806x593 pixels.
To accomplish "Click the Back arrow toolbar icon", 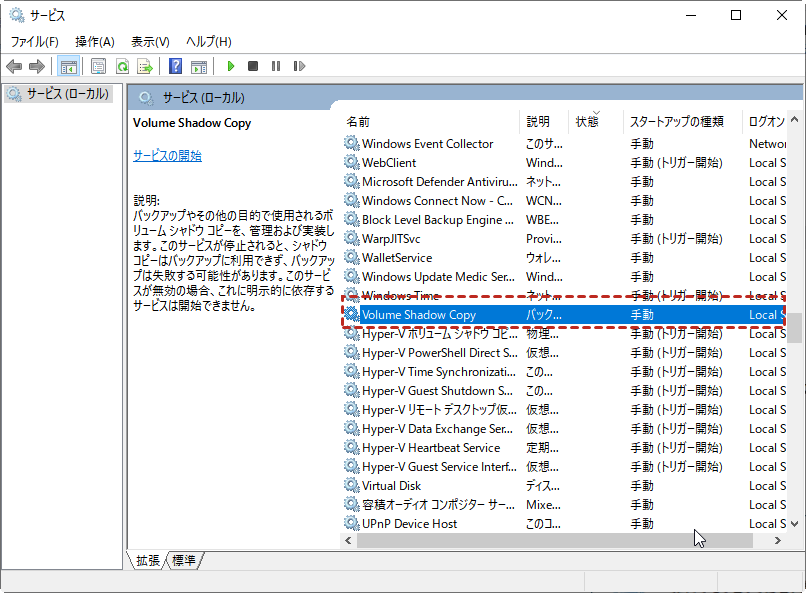I will click(14, 66).
